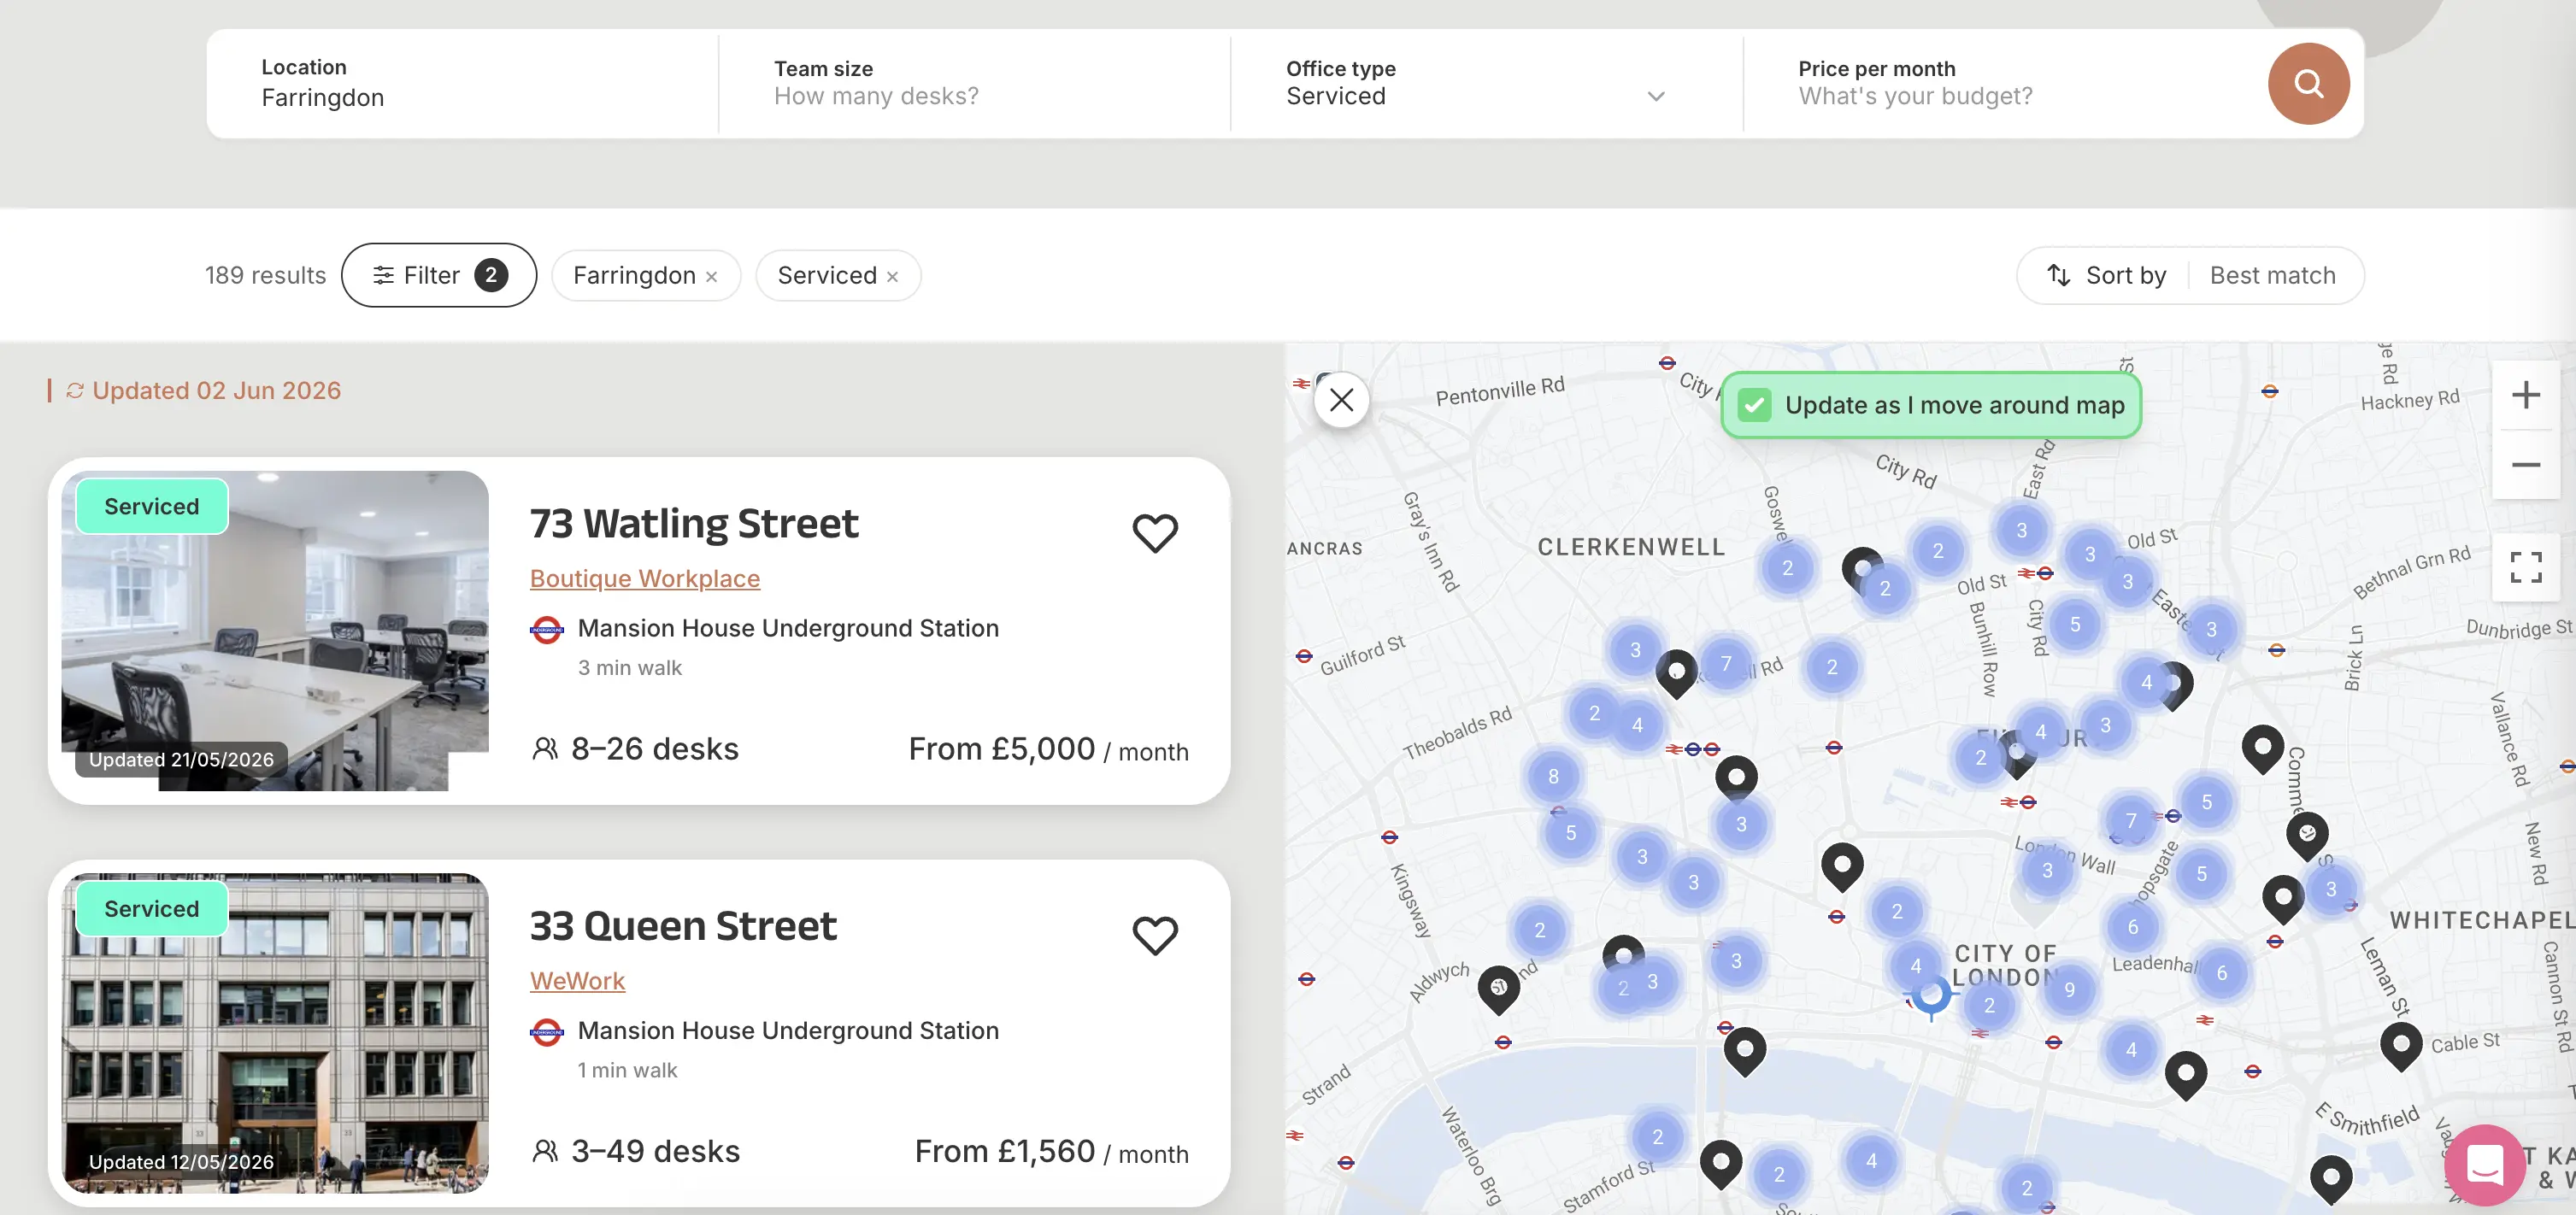
Task: Open the WeWork provider link
Action: pos(577,980)
